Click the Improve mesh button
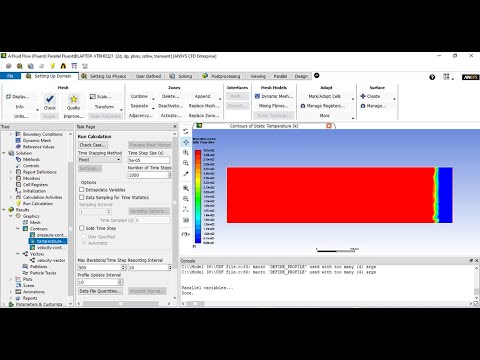480x360 pixels. 73,116
